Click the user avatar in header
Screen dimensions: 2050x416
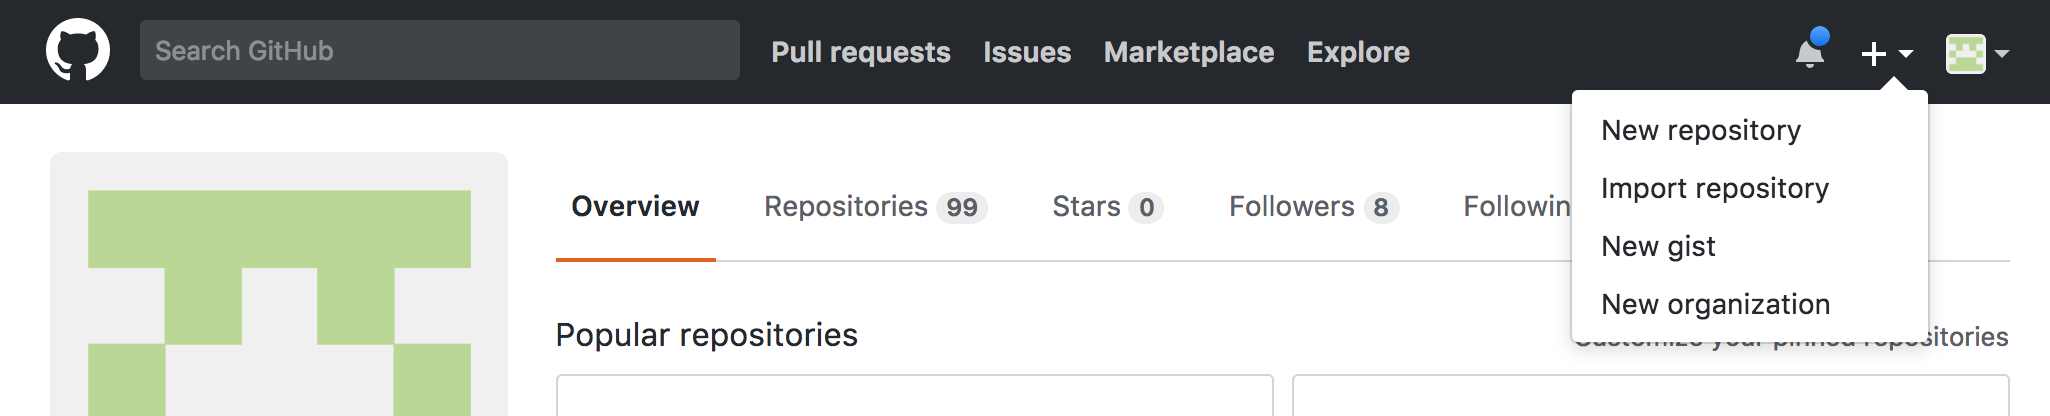[1966, 53]
